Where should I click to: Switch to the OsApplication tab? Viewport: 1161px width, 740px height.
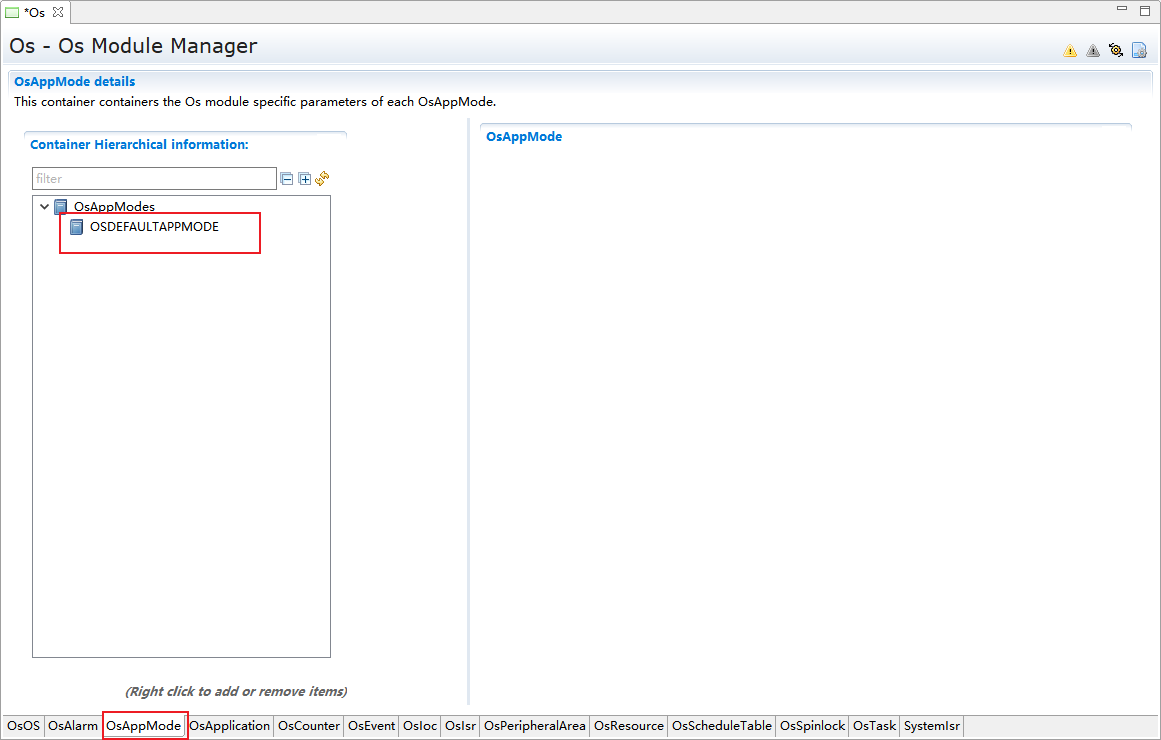click(230, 726)
